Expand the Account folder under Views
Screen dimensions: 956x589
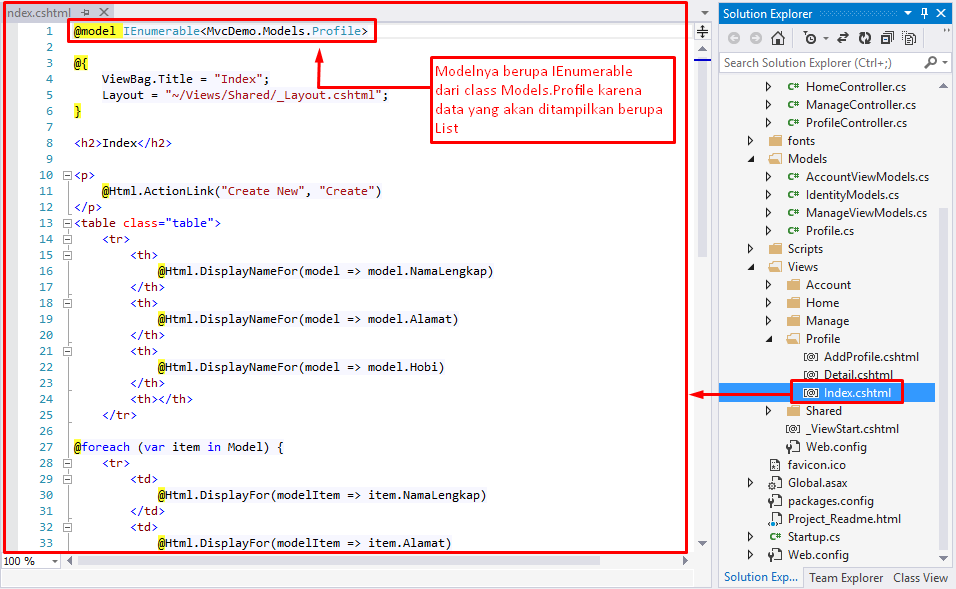point(768,284)
